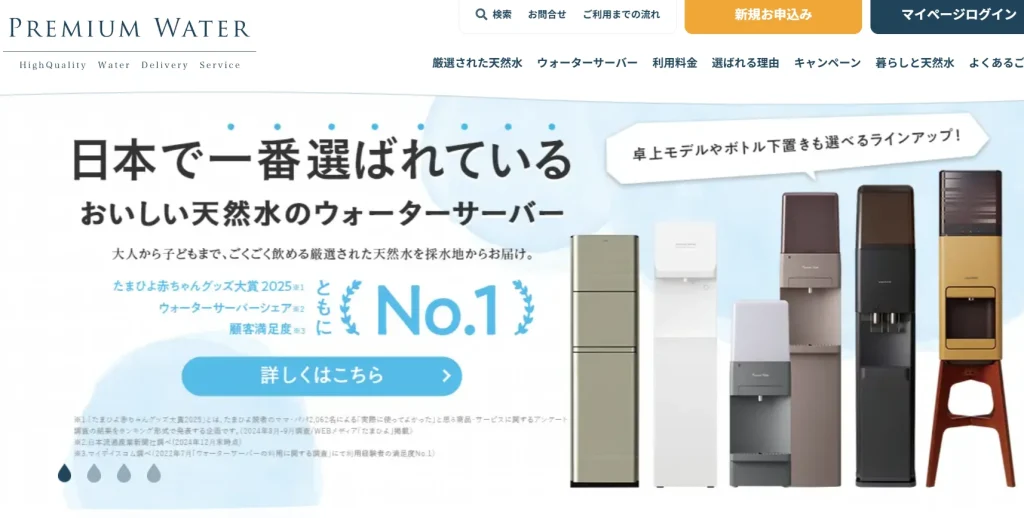Click the No.1 award banner graphic
The image size is (1024, 518).
[x=437, y=308]
